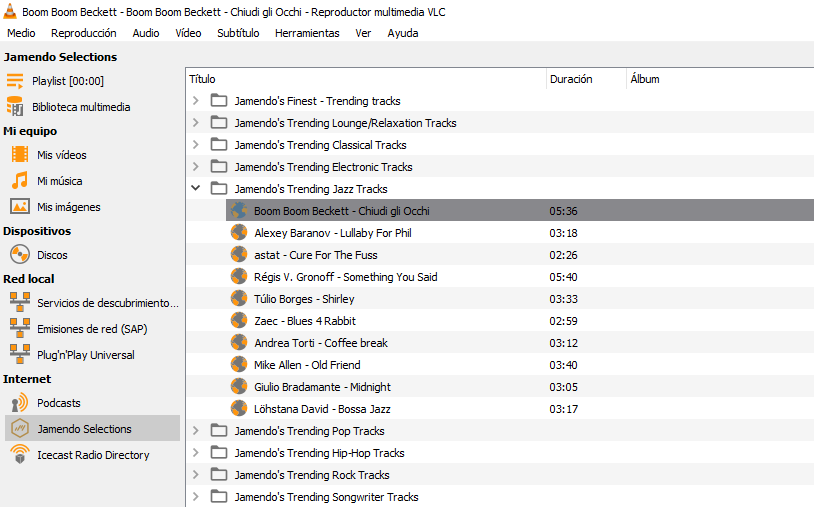Click the Biblioteca multimedia icon

pyautogui.click(x=15, y=106)
